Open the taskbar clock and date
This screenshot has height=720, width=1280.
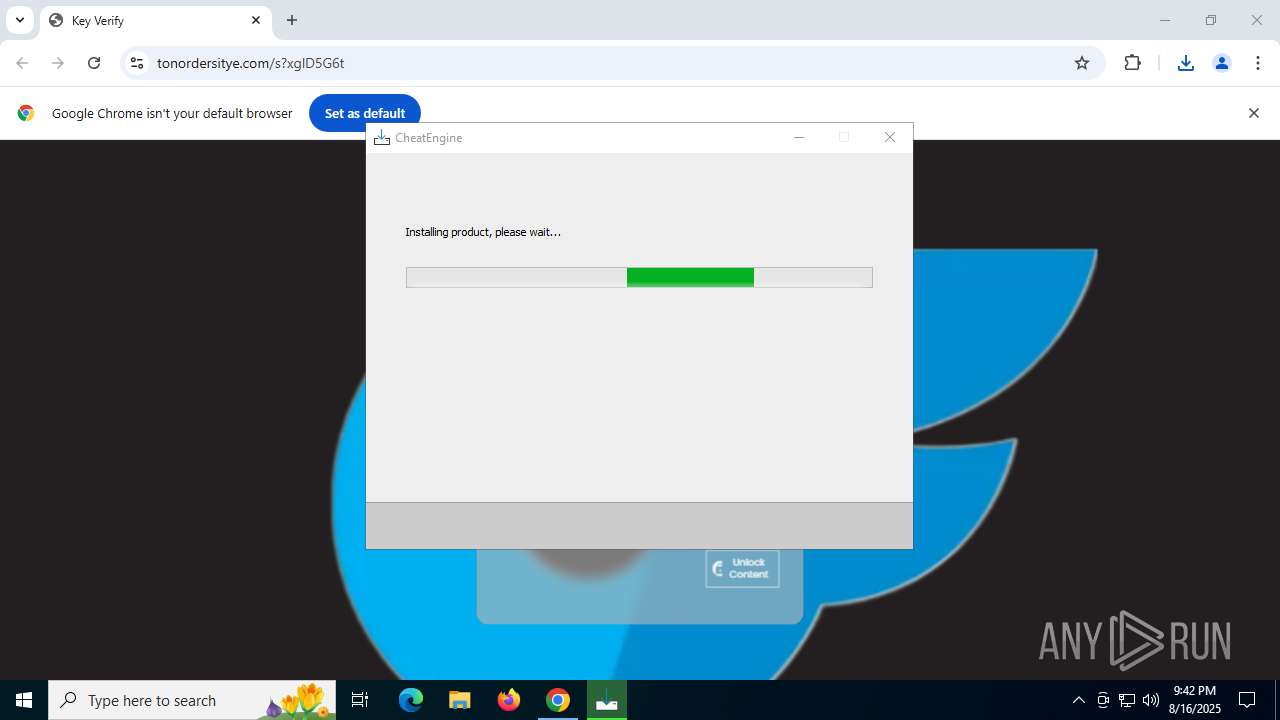[x=1195, y=700]
